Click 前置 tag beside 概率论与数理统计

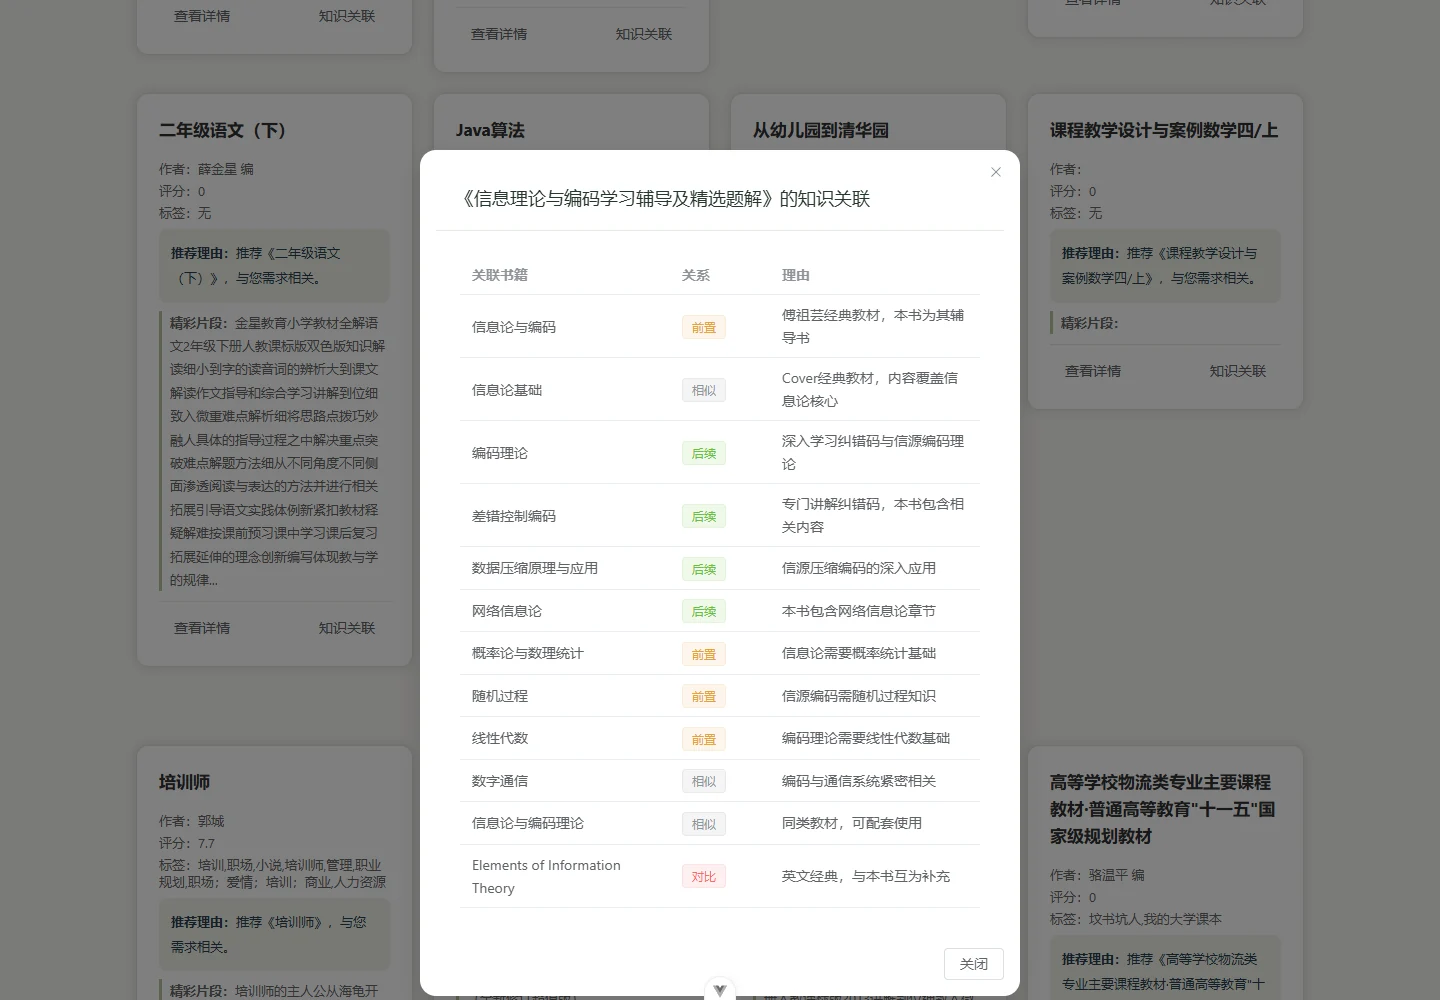pos(703,654)
